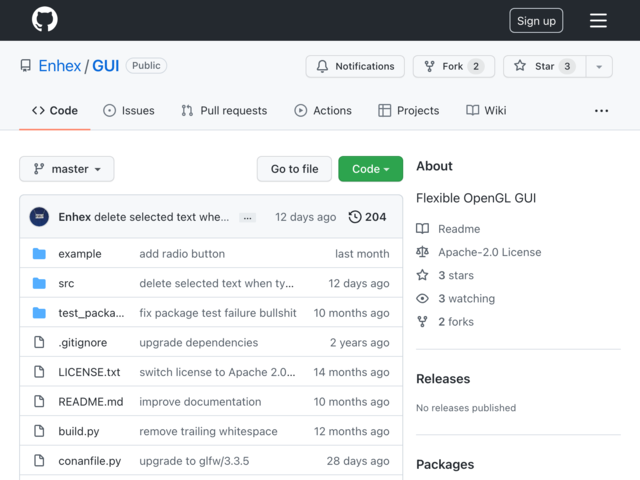The height and width of the screenshot is (480, 640).
Task: Open the green Code dropdown
Action: coord(370,169)
